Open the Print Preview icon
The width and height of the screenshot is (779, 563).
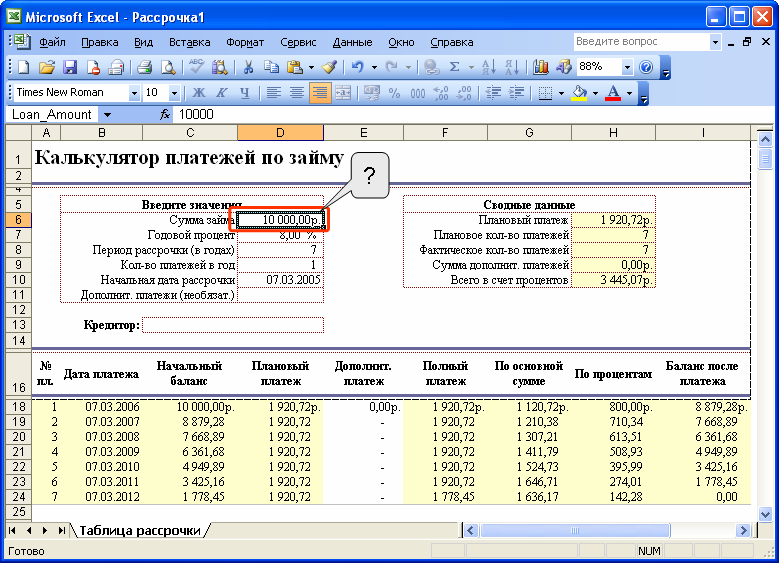coord(168,67)
